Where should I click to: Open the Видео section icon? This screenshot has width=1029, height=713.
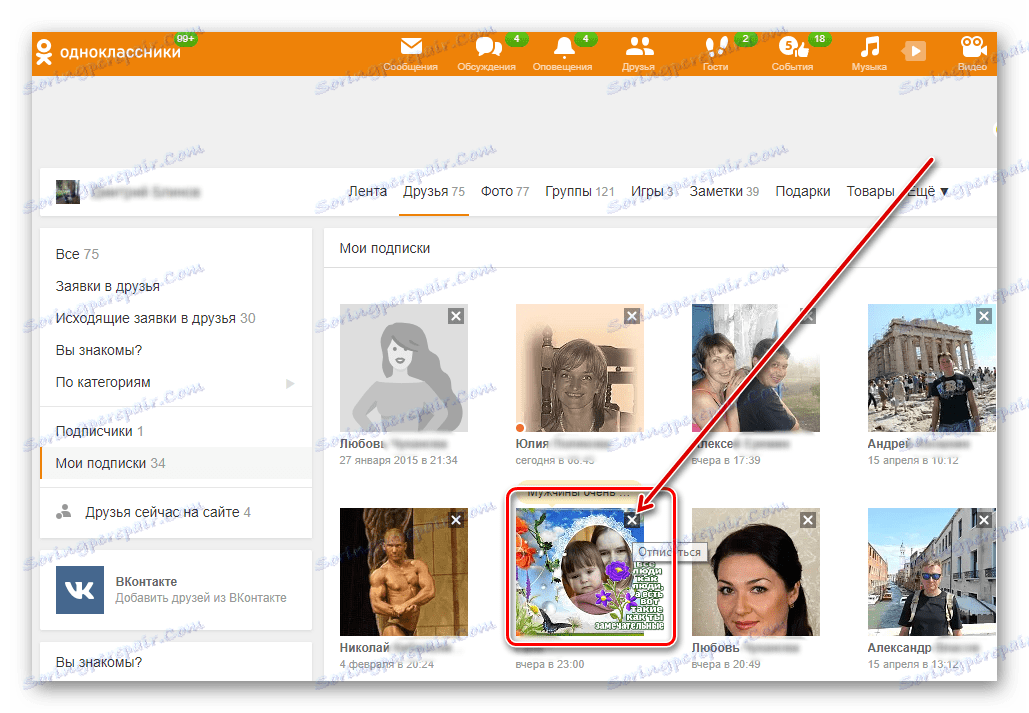[x=971, y=47]
